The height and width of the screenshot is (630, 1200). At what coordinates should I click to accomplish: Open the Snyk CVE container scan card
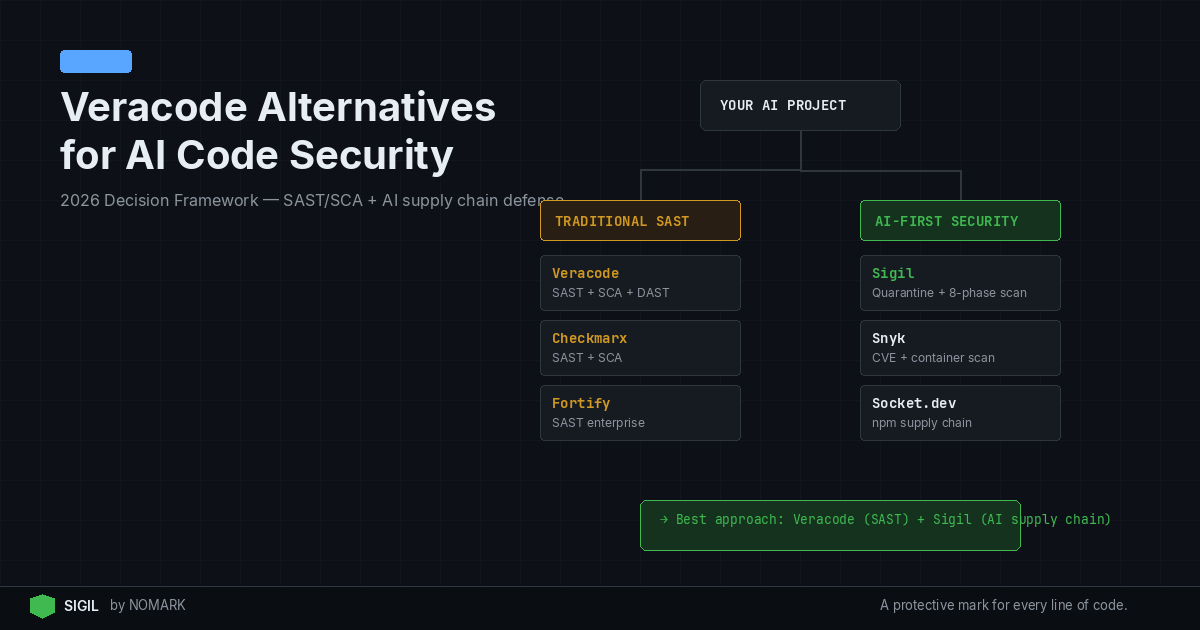tap(960, 348)
